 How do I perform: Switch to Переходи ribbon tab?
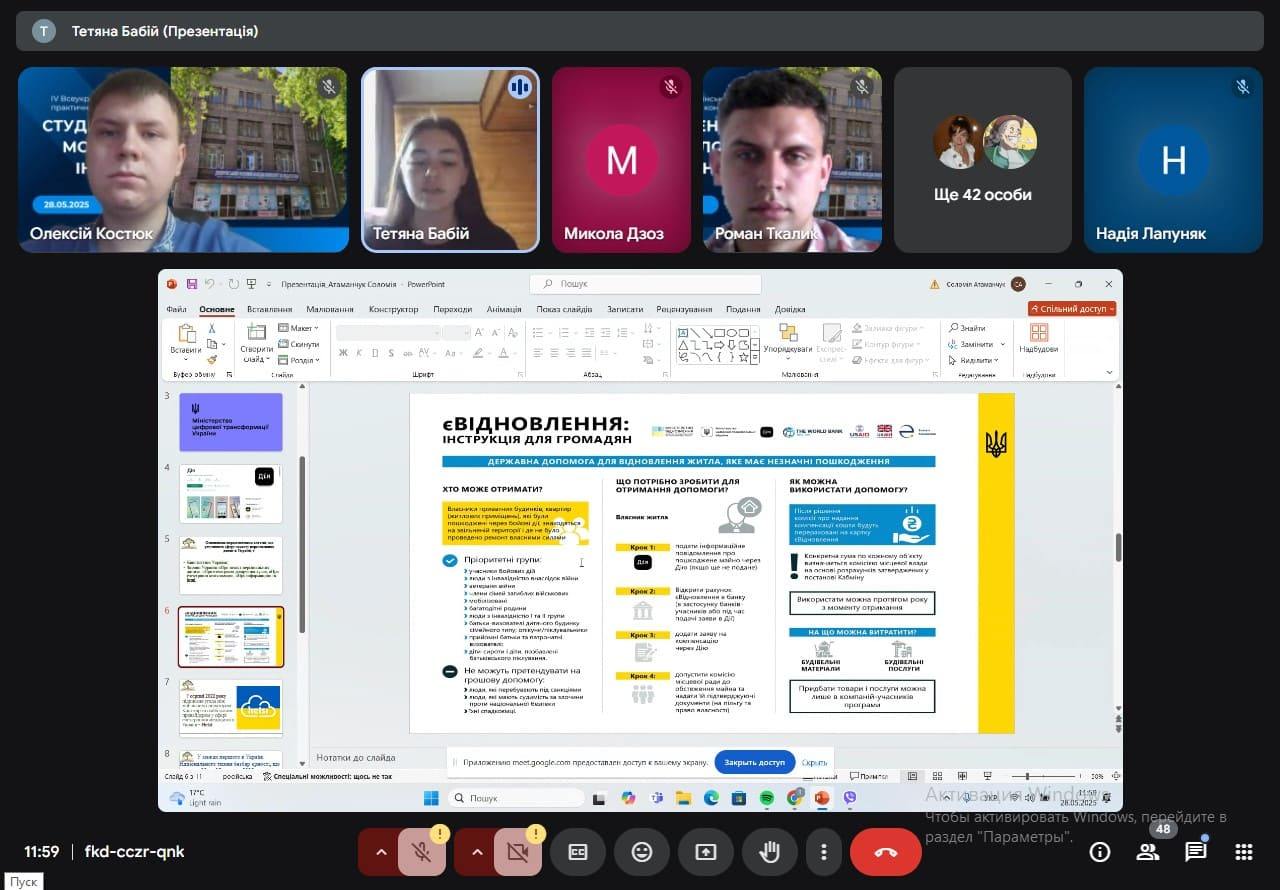click(453, 309)
